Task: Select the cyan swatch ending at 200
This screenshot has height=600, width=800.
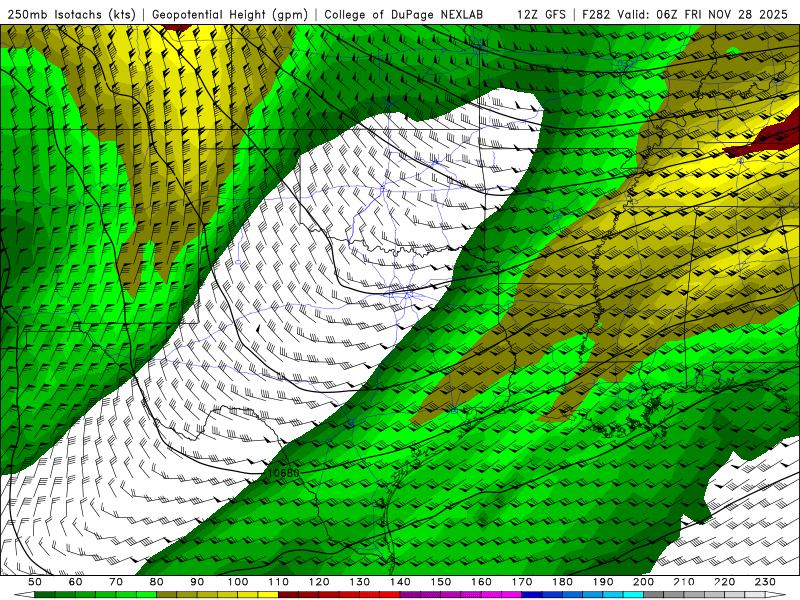Action: pyautogui.click(x=633, y=595)
